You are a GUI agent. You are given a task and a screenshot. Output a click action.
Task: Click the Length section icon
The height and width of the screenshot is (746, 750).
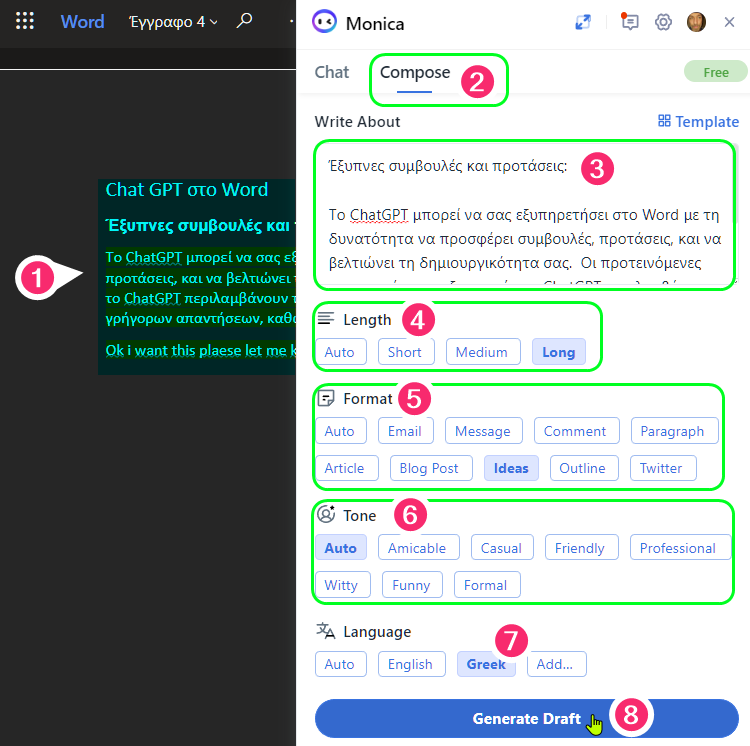point(326,318)
